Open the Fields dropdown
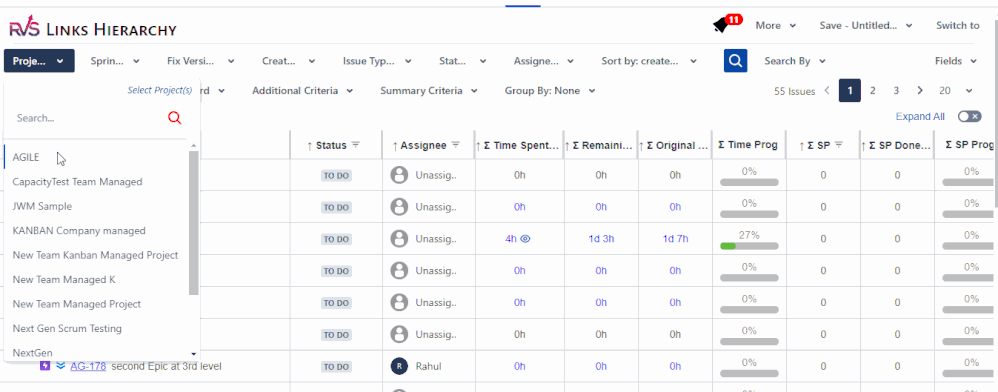 955,61
